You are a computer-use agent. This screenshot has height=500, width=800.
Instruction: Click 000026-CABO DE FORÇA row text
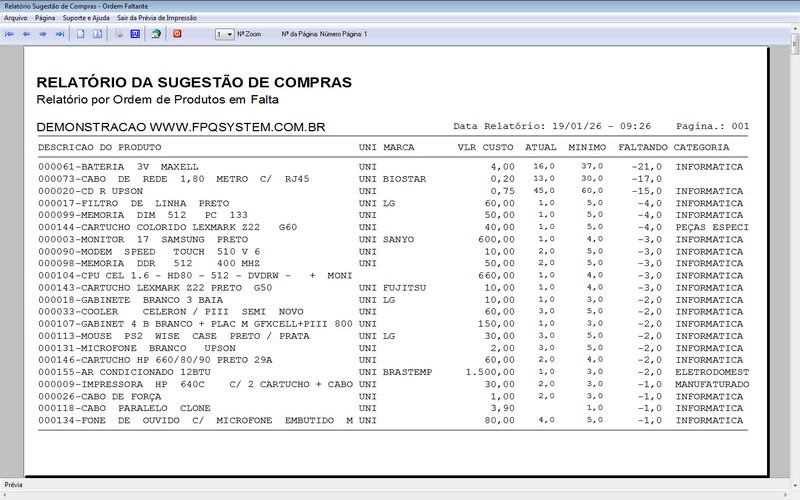[99, 396]
